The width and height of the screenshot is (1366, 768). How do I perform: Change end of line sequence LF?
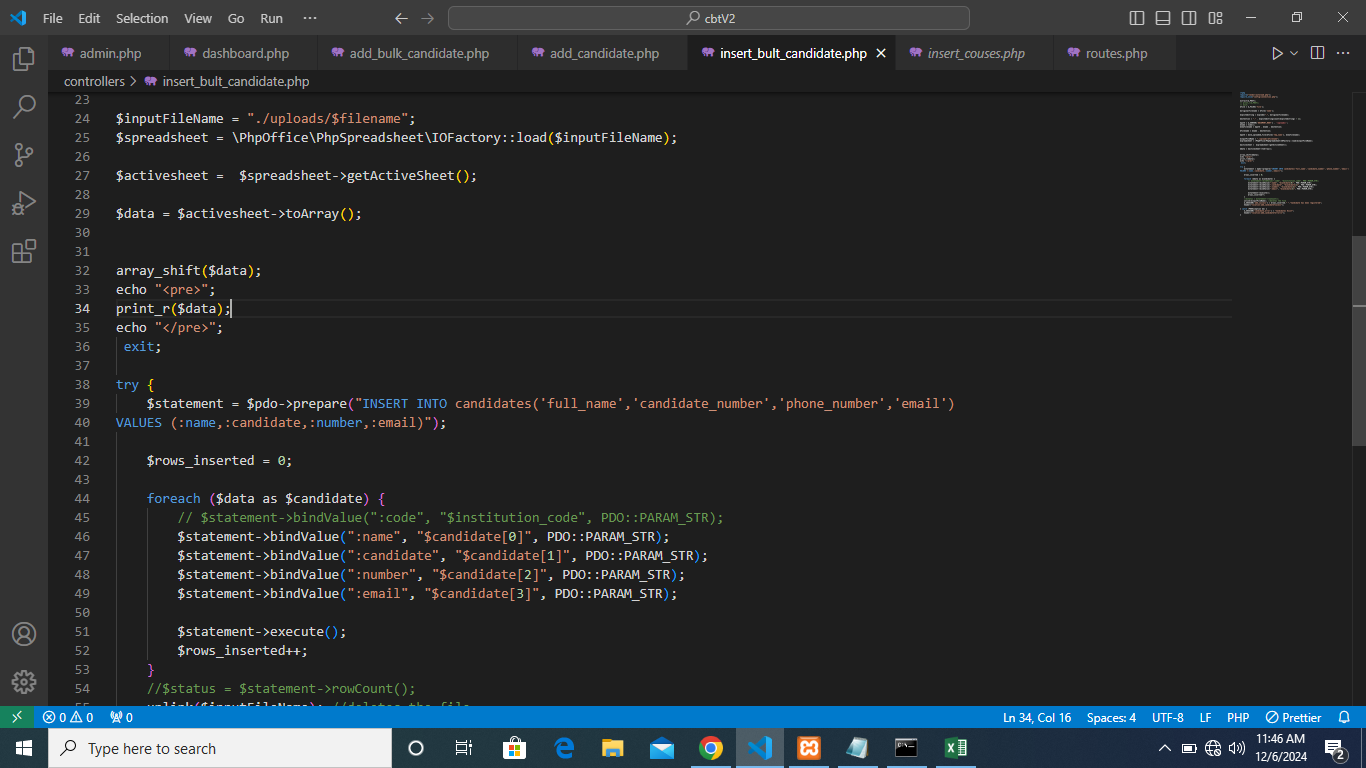tap(1205, 717)
